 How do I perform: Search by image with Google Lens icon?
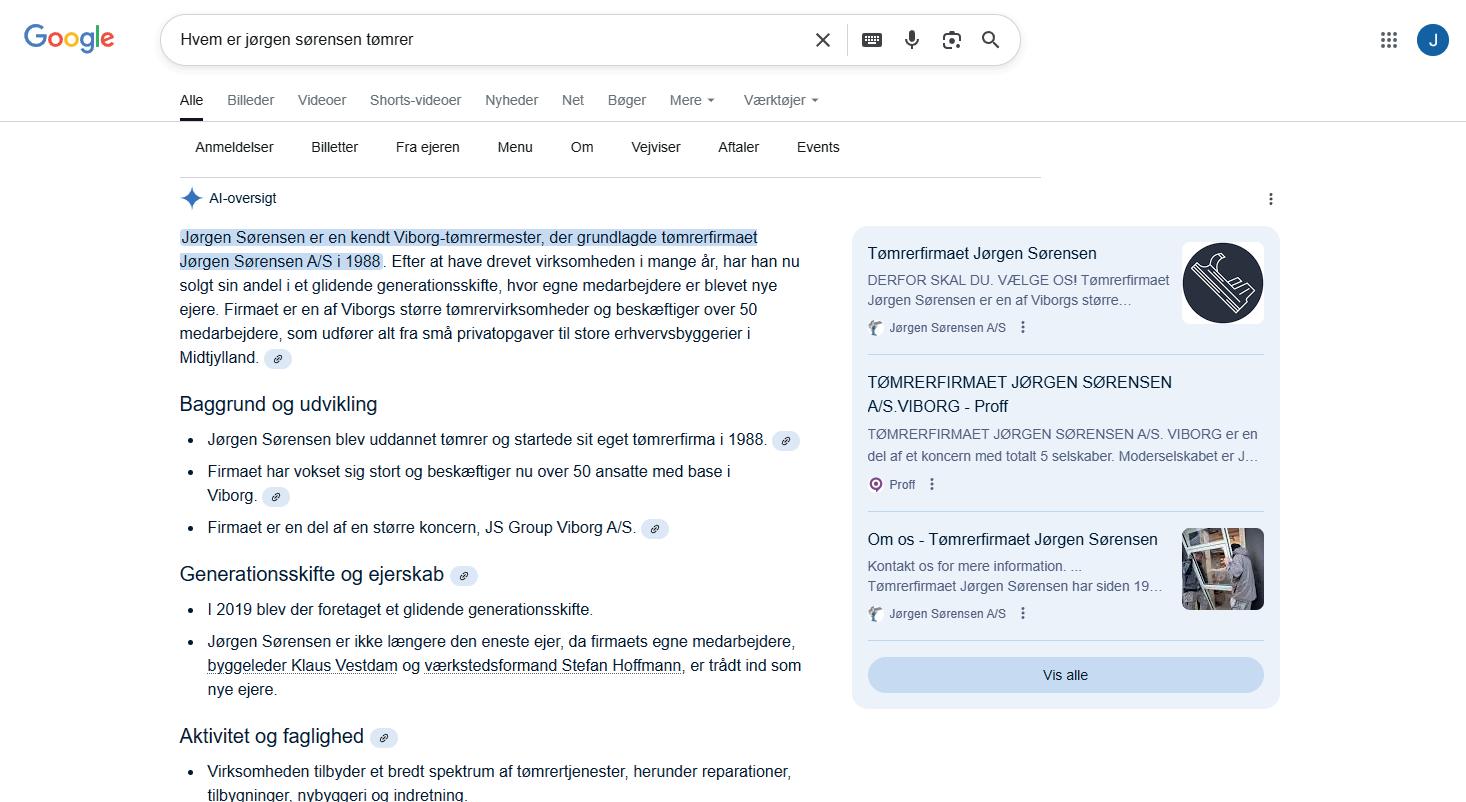(952, 40)
